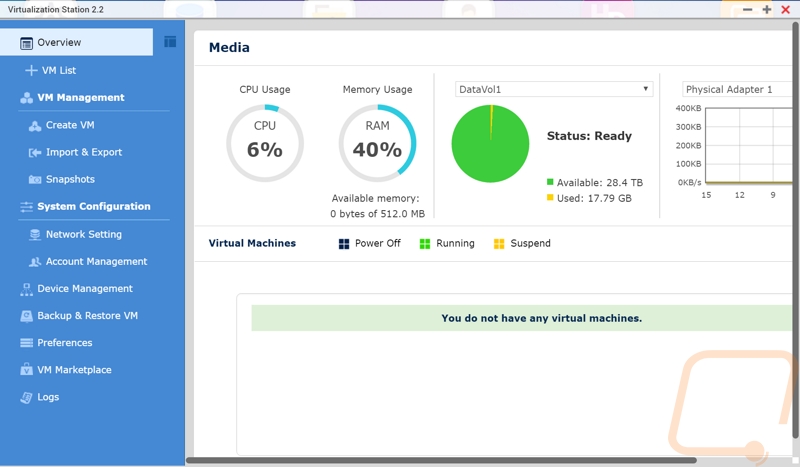Collapse the sidebar with the panel toggle icon
This screenshot has height=467, width=800.
170,42
